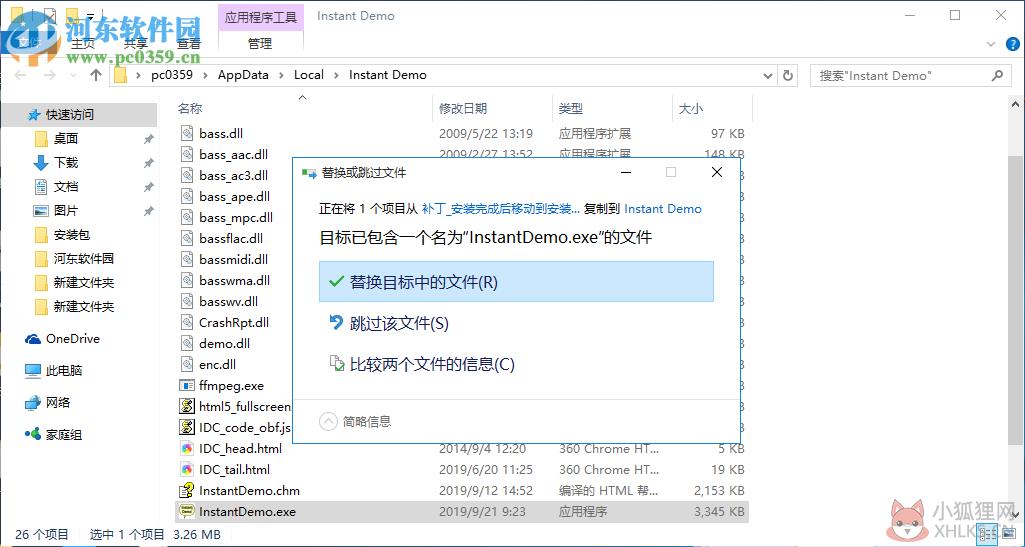This screenshot has height=547, width=1025.
Task: Click the basswv.dll file icon
Action: tap(187, 301)
